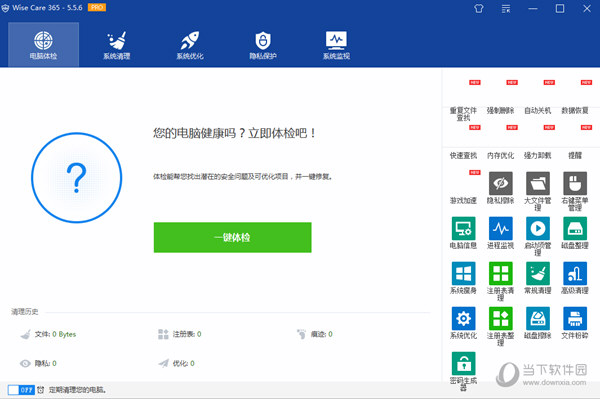Click the skin shirt icon in title bar
This screenshot has width=600, height=399.
tap(479, 8)
